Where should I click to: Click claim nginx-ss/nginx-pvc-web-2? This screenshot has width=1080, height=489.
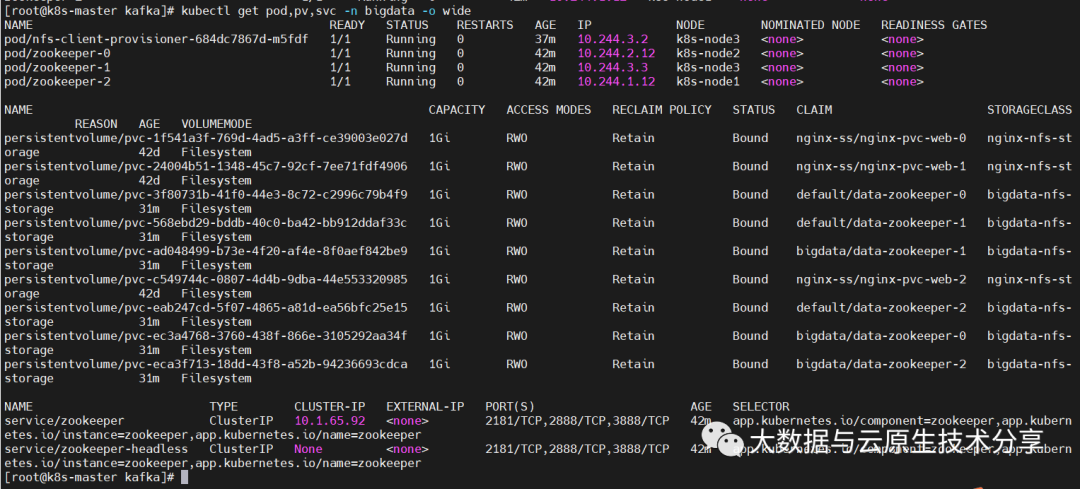[881, 280]
